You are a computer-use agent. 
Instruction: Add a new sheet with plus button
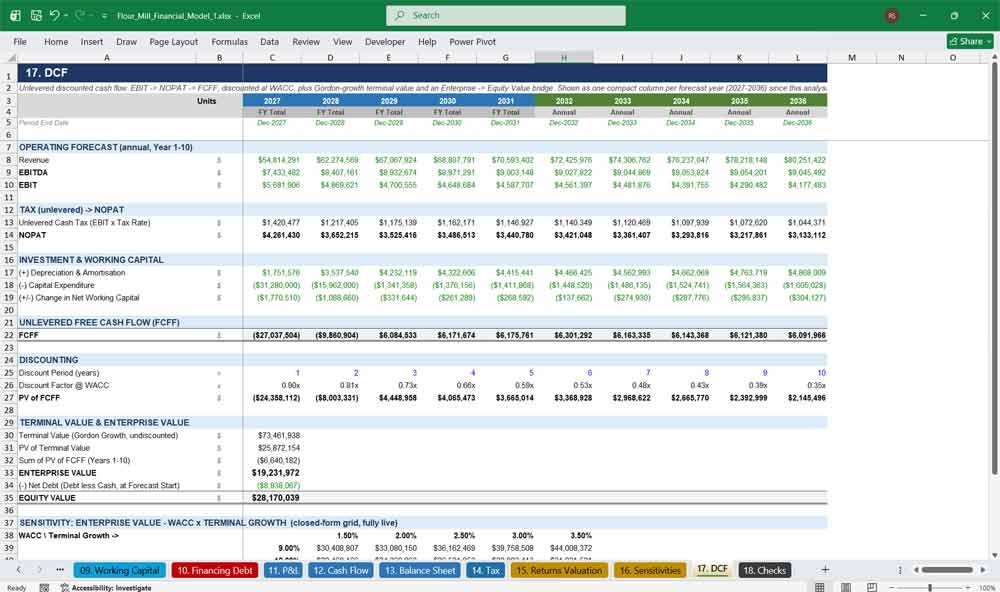click(x=825, y=570)
